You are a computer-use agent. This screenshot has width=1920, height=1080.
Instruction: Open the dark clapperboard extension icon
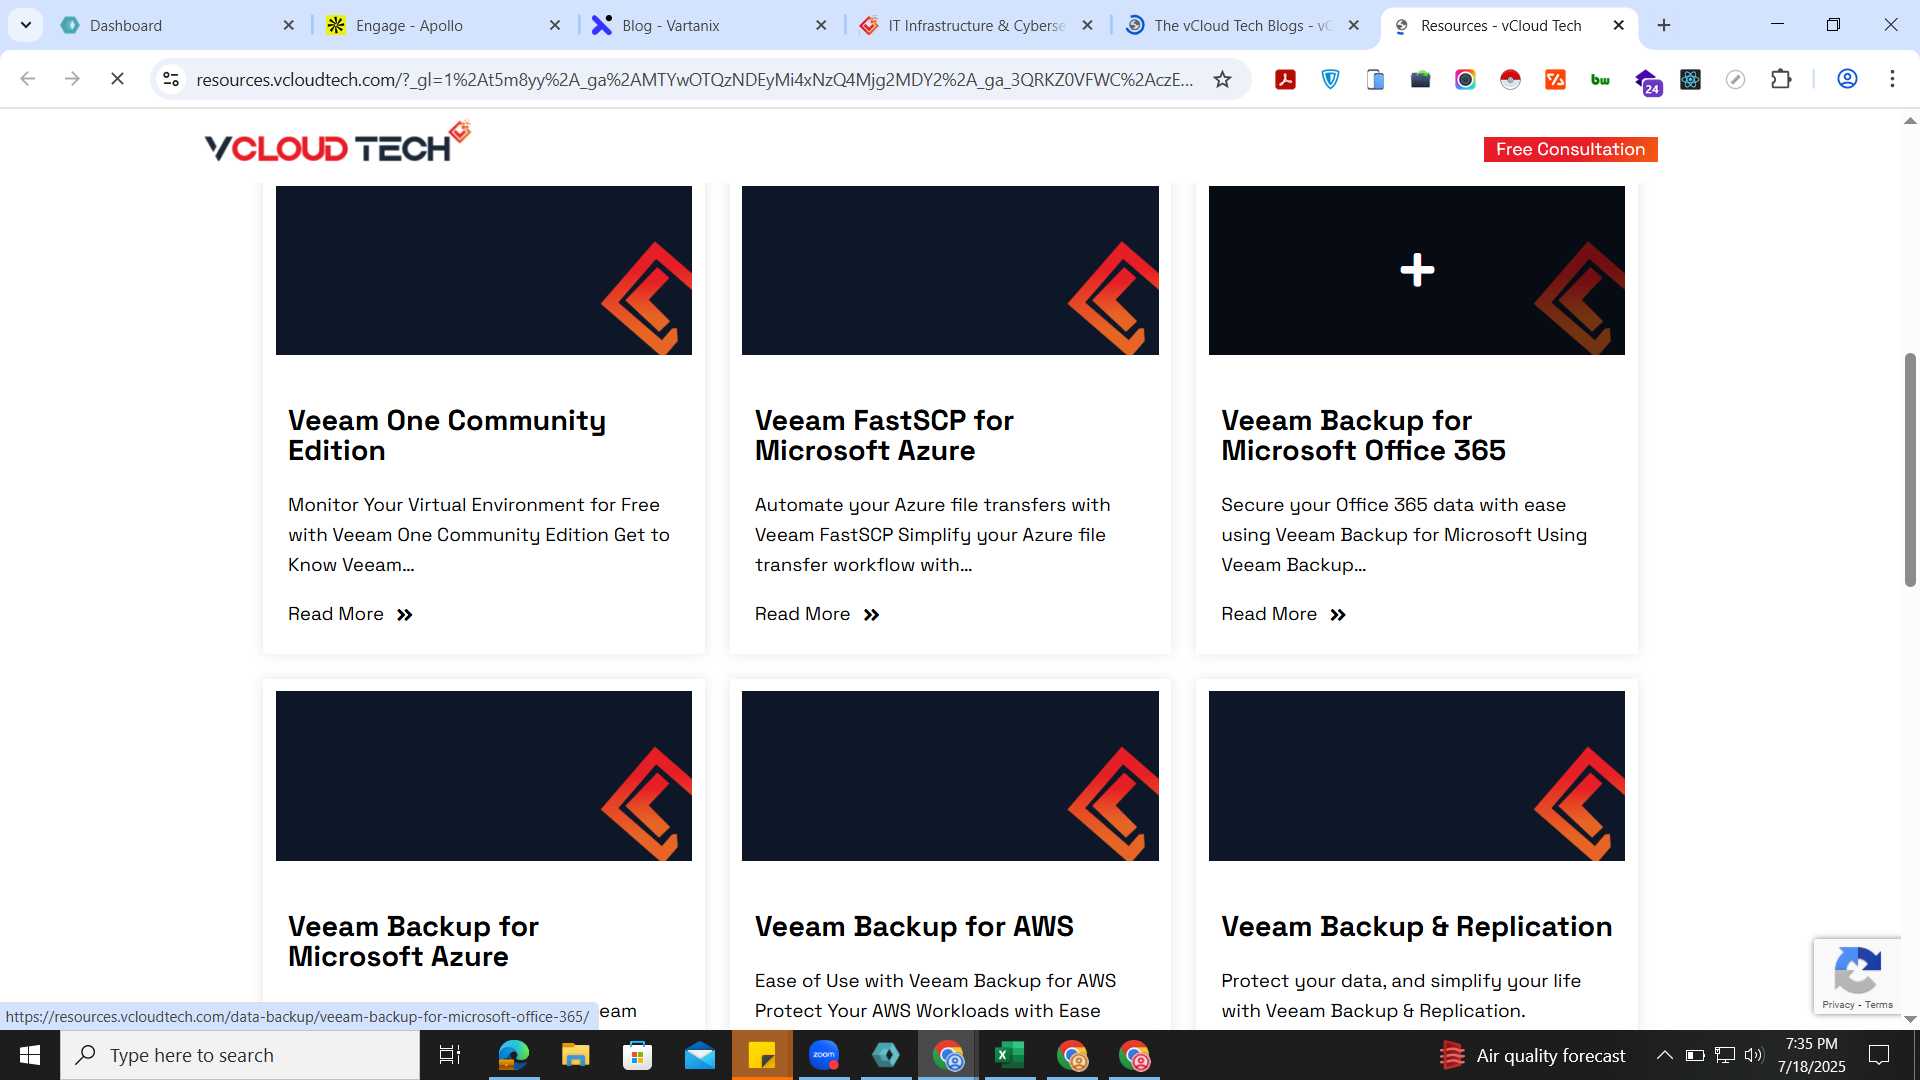click(1420, 79)
